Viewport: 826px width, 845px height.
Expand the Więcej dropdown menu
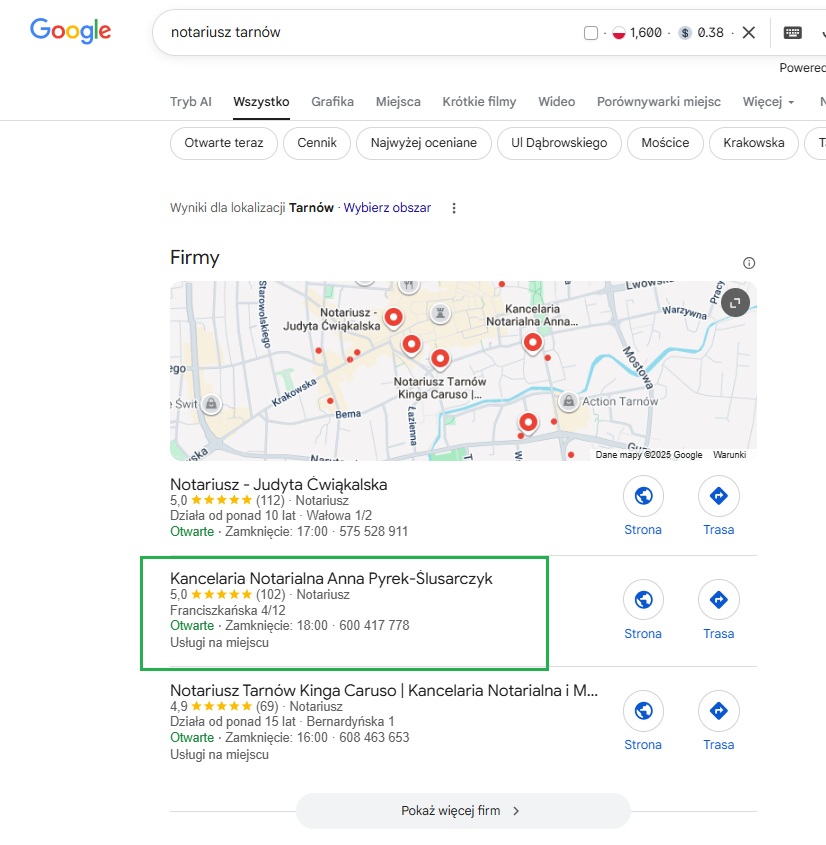[768, 102]
